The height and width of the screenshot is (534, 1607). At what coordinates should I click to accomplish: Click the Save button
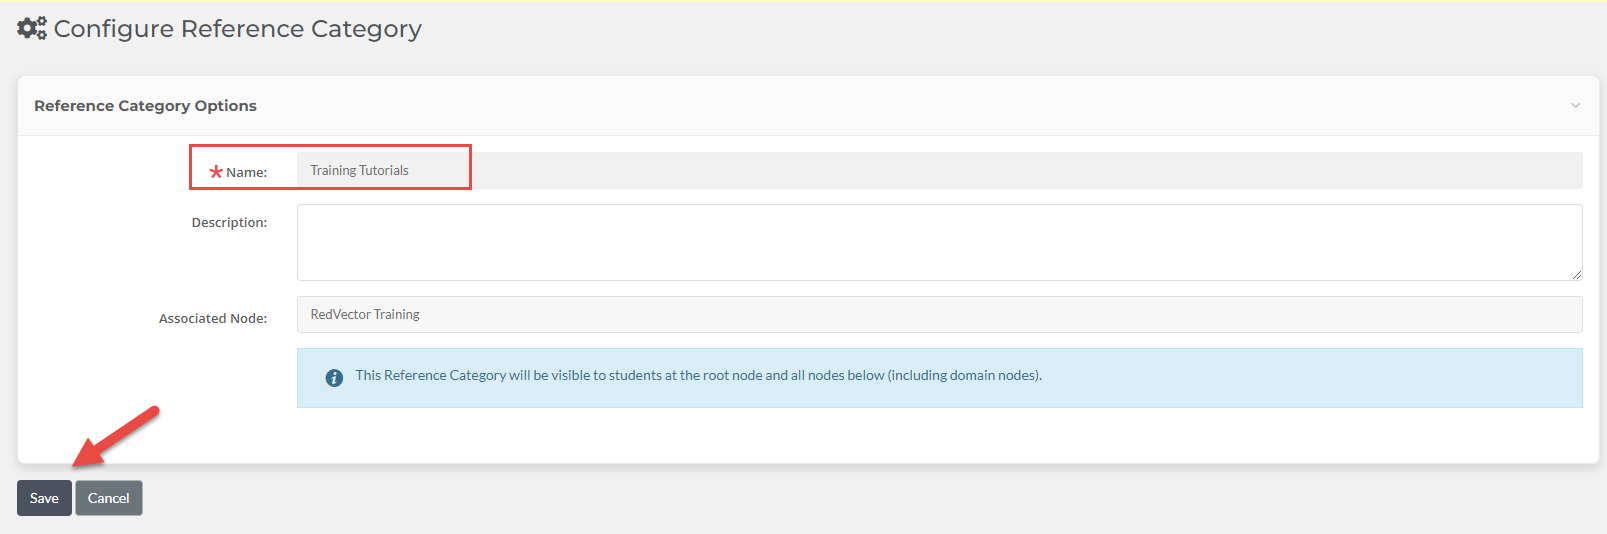coord(44,498)
